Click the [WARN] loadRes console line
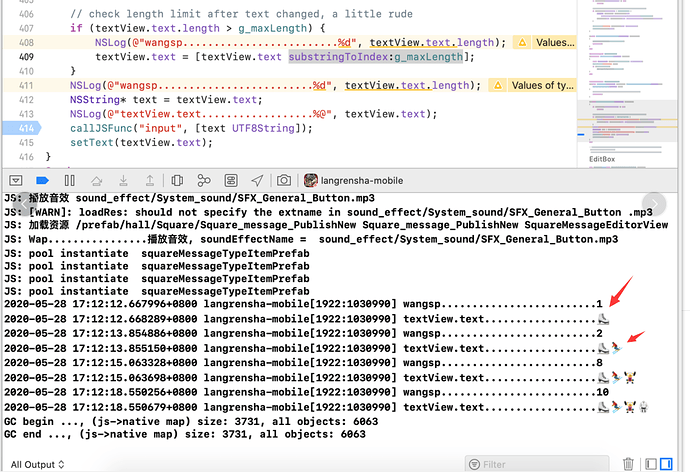The image size is (690, 472). point(328,212)
